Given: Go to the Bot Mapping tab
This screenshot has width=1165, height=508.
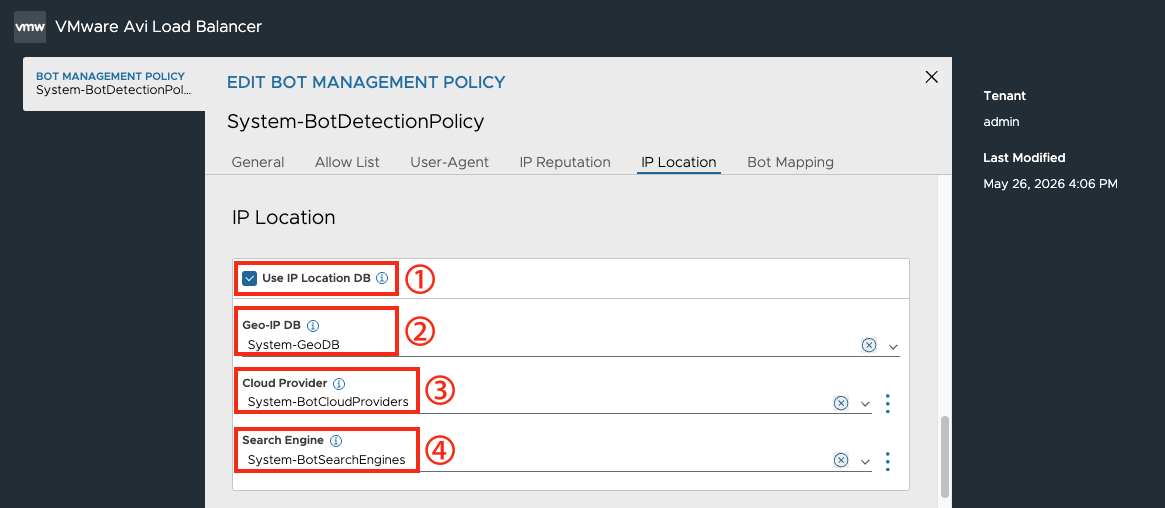Looking at the screenshot, I should point(791,162).
